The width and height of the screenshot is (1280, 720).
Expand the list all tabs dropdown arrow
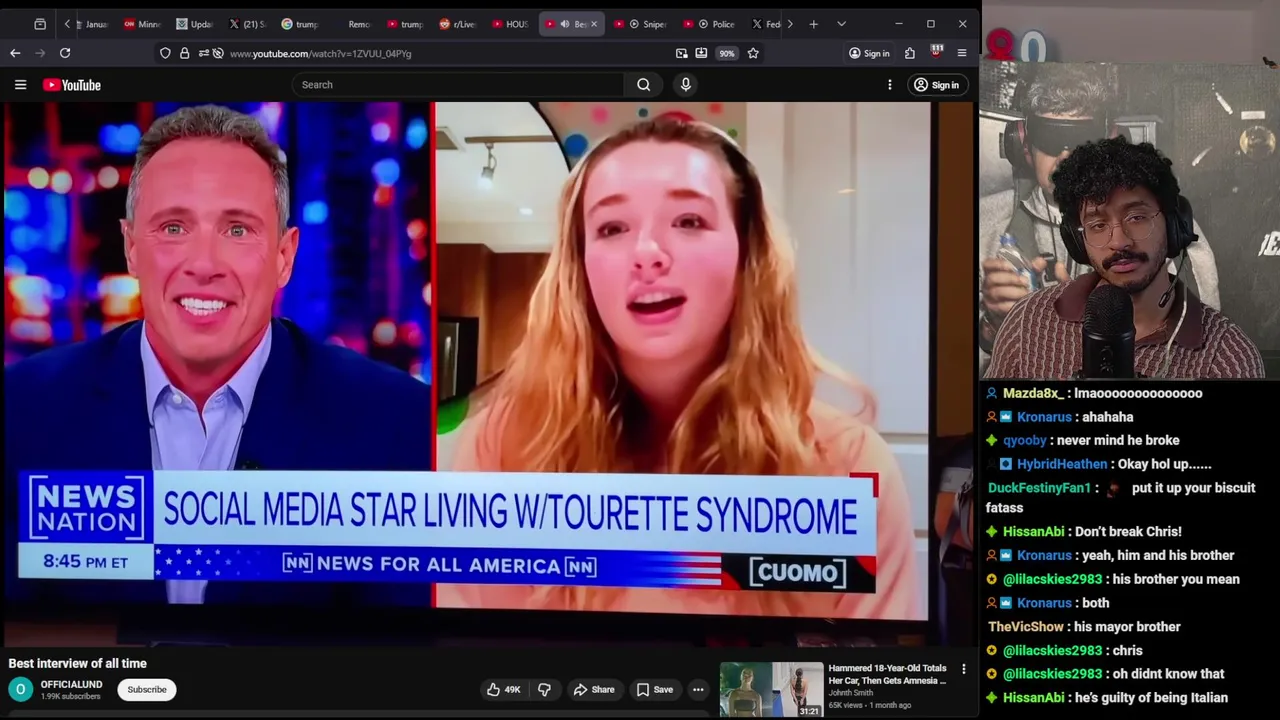tap(841, 24)
